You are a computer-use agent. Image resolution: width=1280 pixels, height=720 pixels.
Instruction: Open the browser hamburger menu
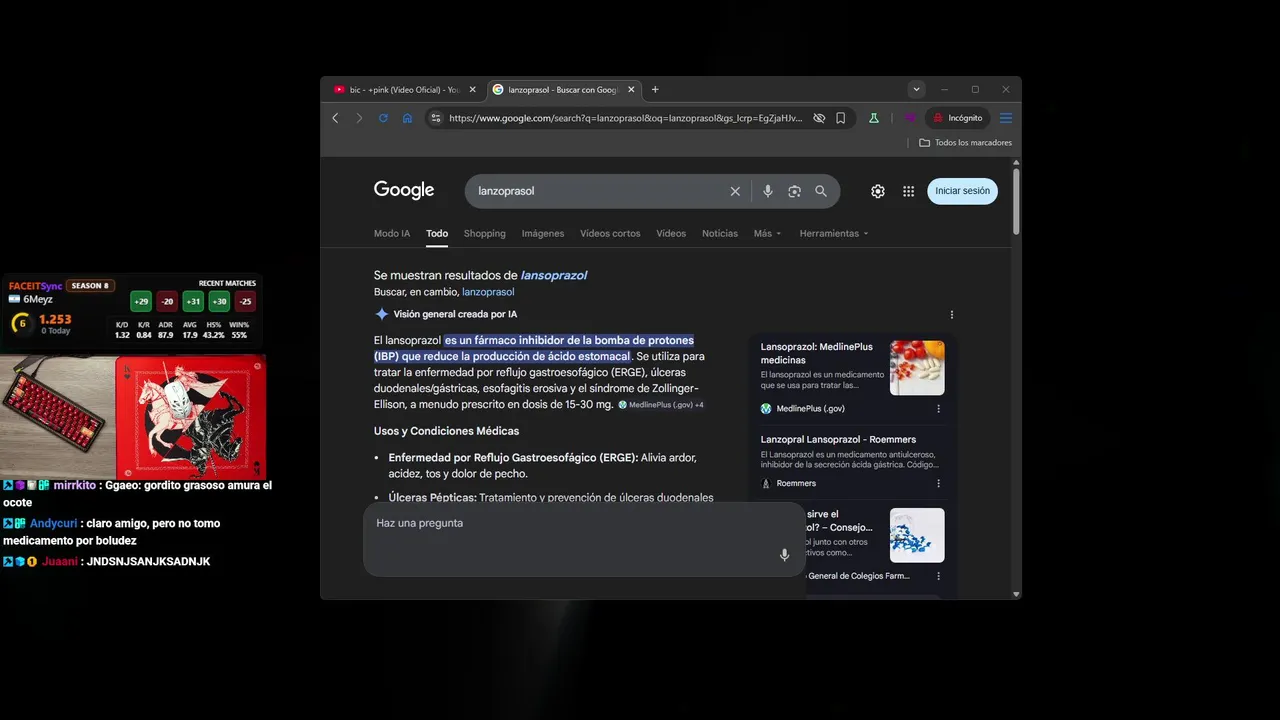(1006, 118)
